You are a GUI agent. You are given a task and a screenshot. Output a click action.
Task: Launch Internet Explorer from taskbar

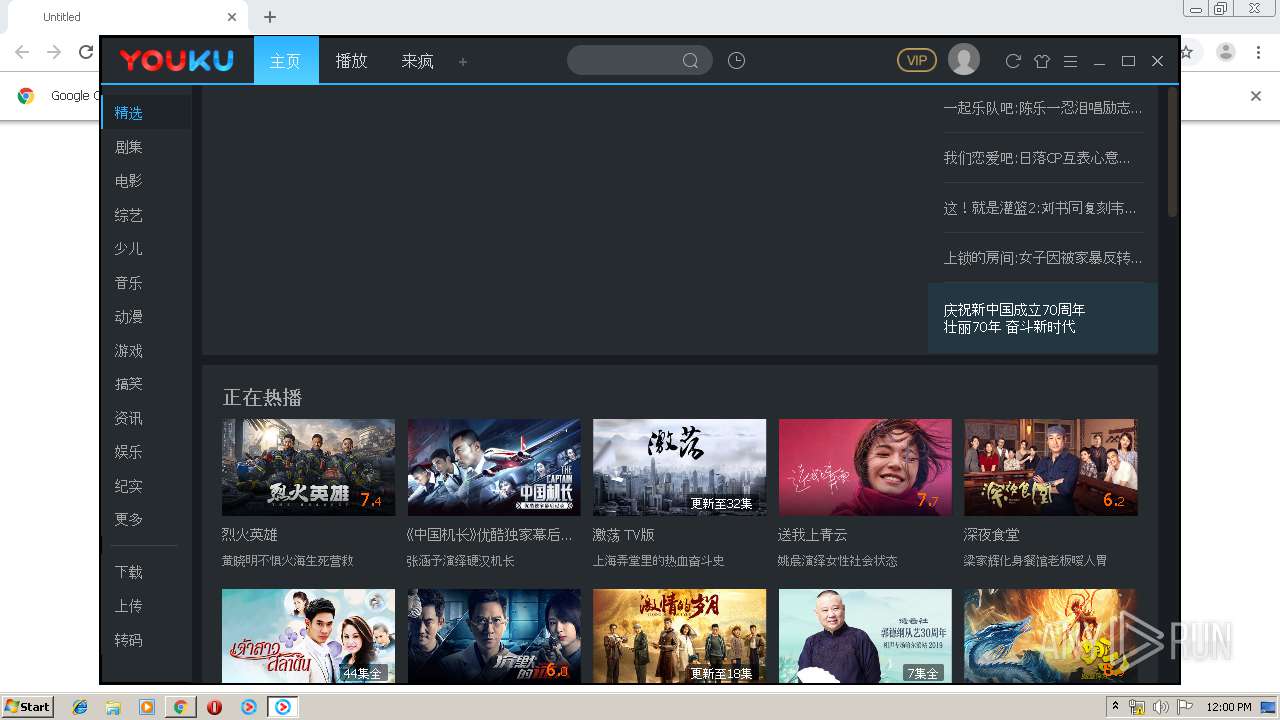click(x=80, y=707)
